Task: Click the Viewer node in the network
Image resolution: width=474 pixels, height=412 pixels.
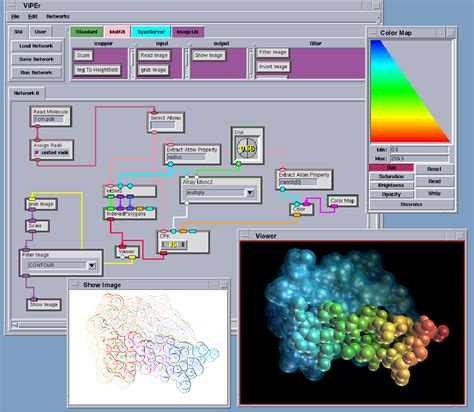Action: (x=127, y=252)
